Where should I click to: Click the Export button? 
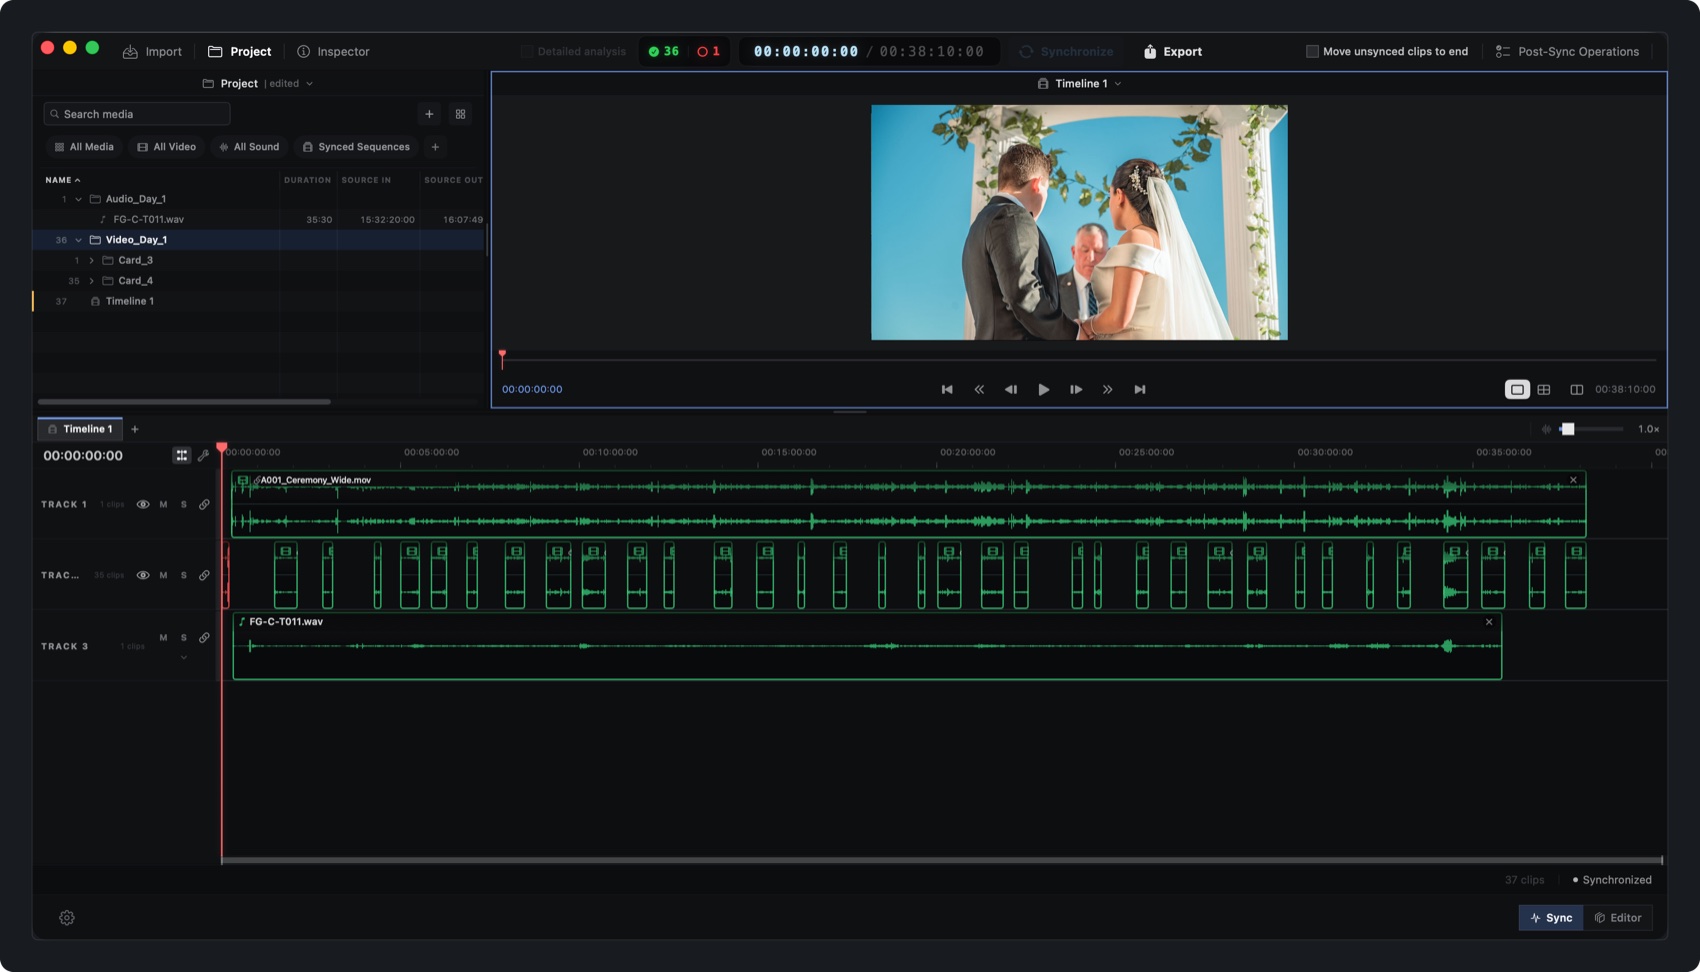pos(1172,52)
